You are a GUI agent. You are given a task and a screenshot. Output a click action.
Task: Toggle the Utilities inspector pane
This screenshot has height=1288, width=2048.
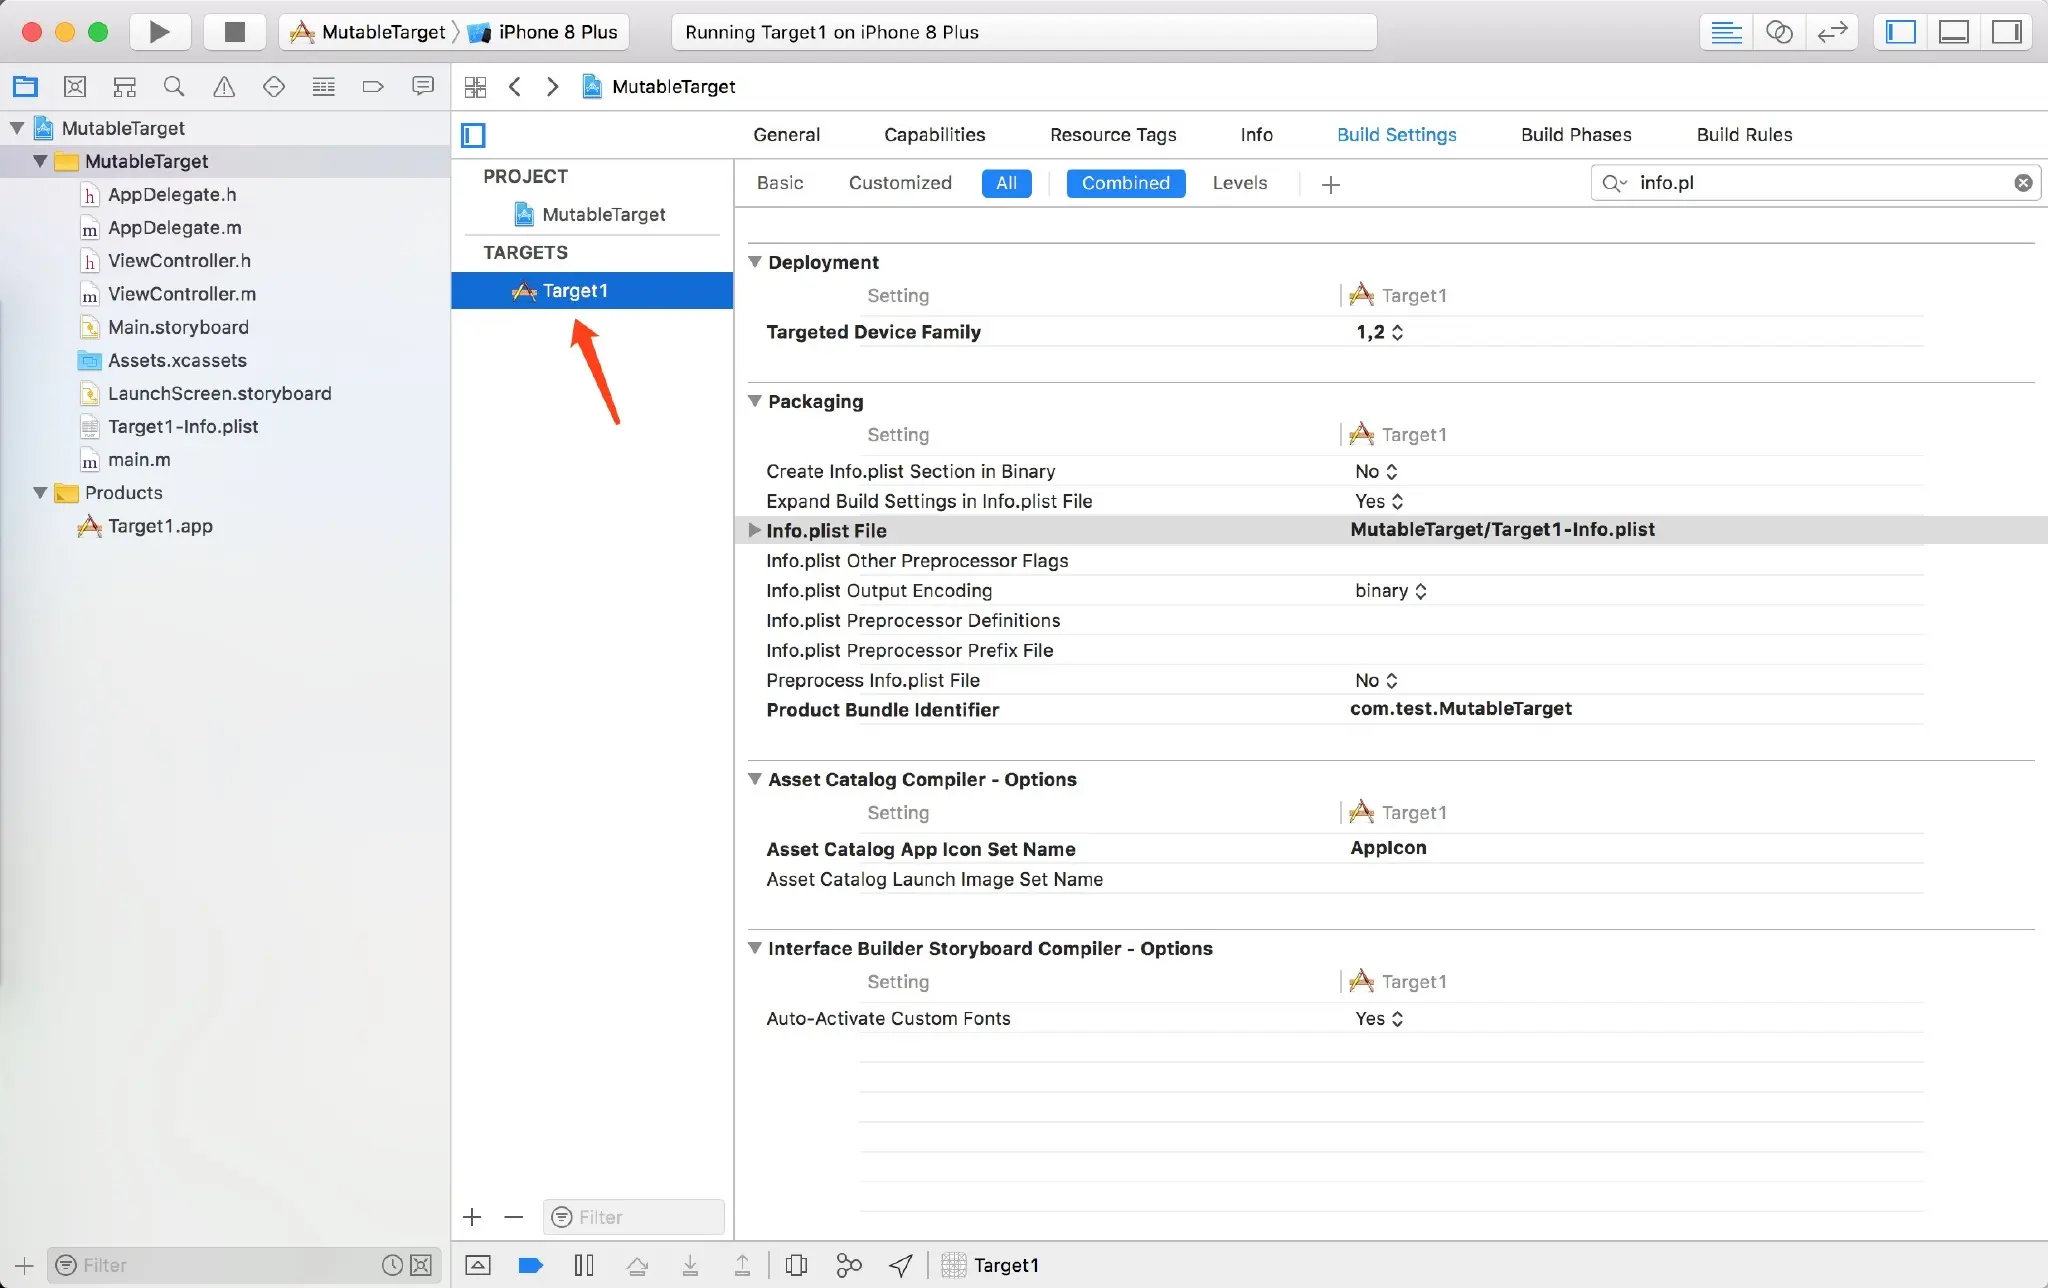tap(2006, 32)
